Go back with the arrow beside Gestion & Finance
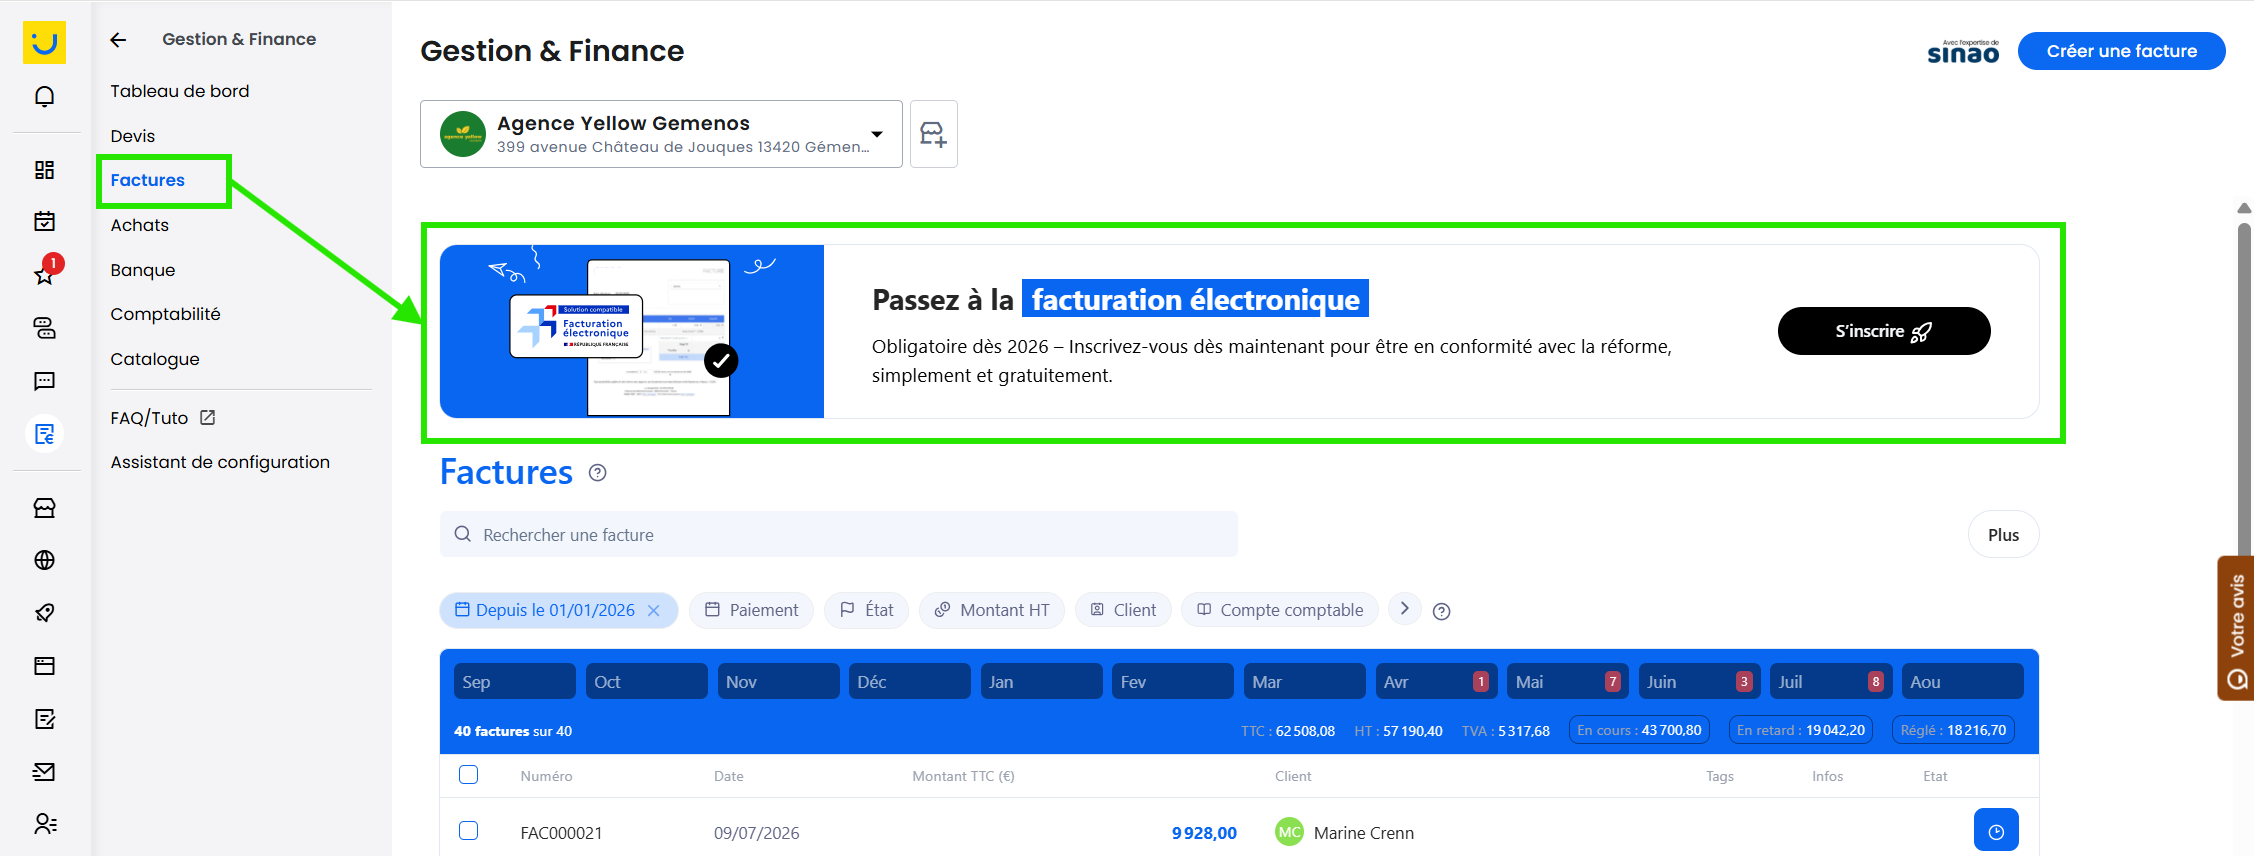2254x856 pixels. pos(118,40)
